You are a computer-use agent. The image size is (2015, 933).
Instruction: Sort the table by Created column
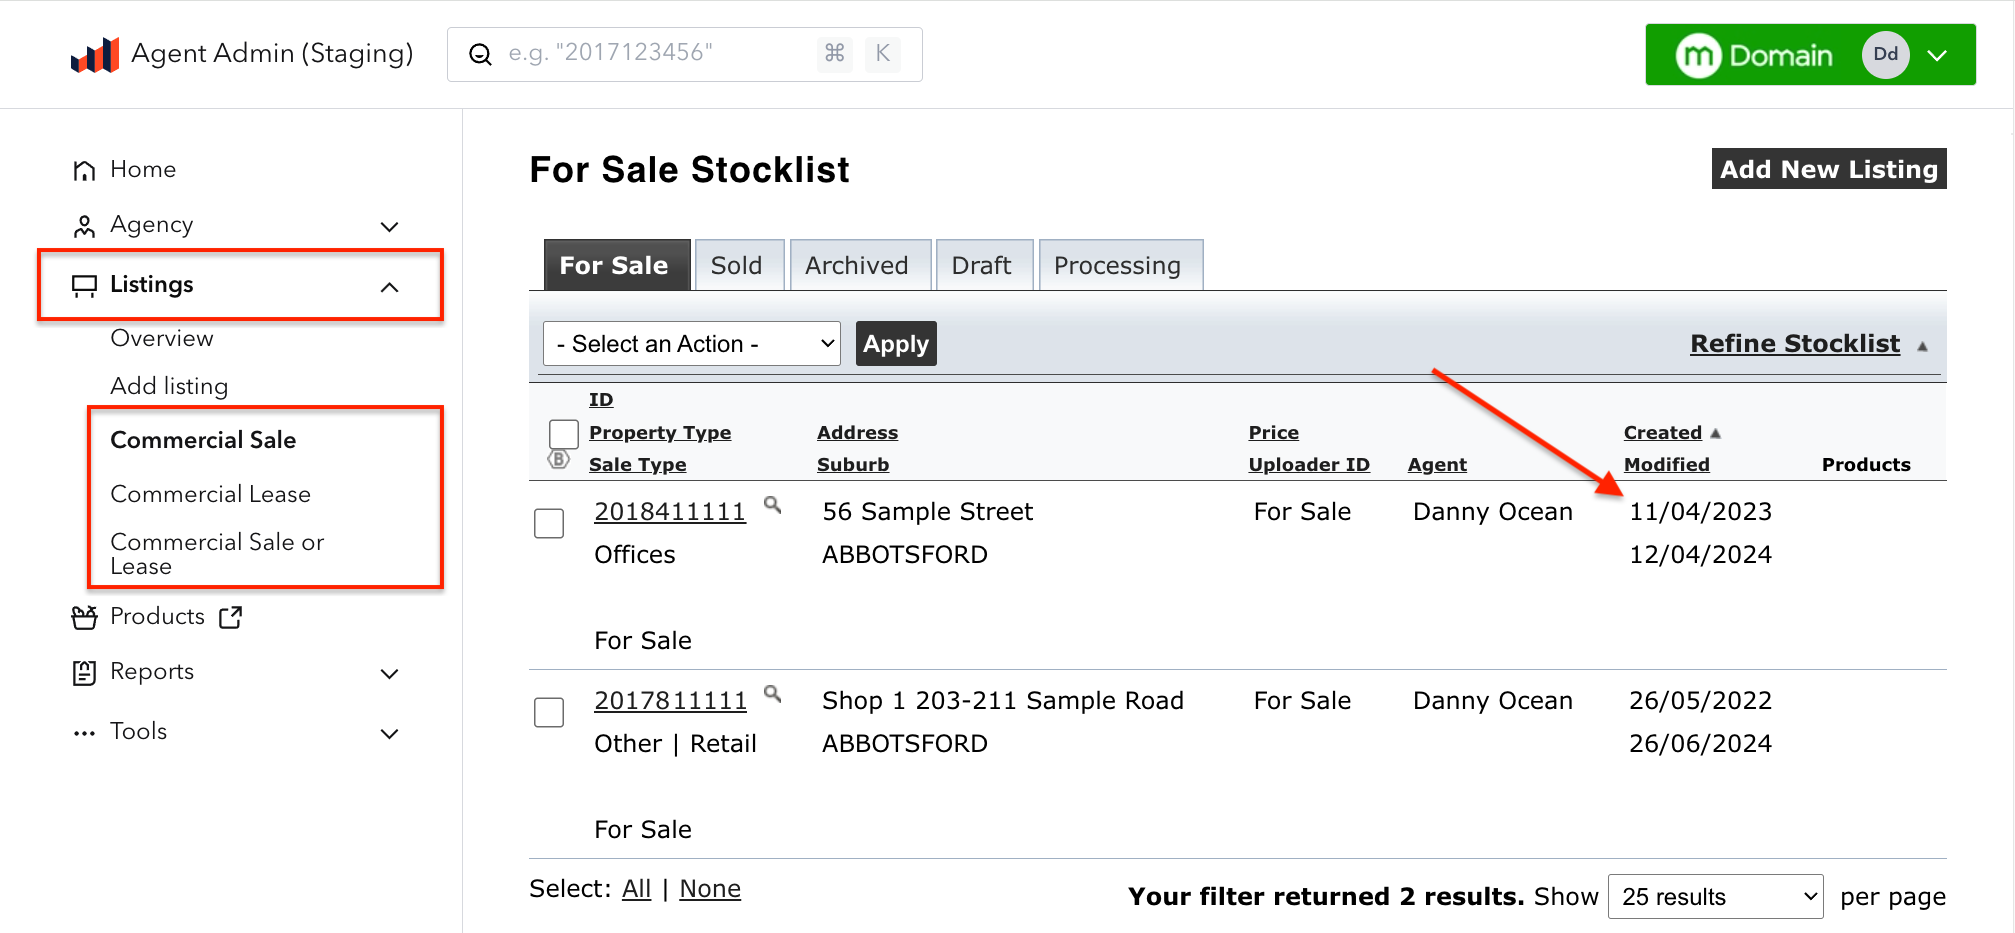point(1662,433)
